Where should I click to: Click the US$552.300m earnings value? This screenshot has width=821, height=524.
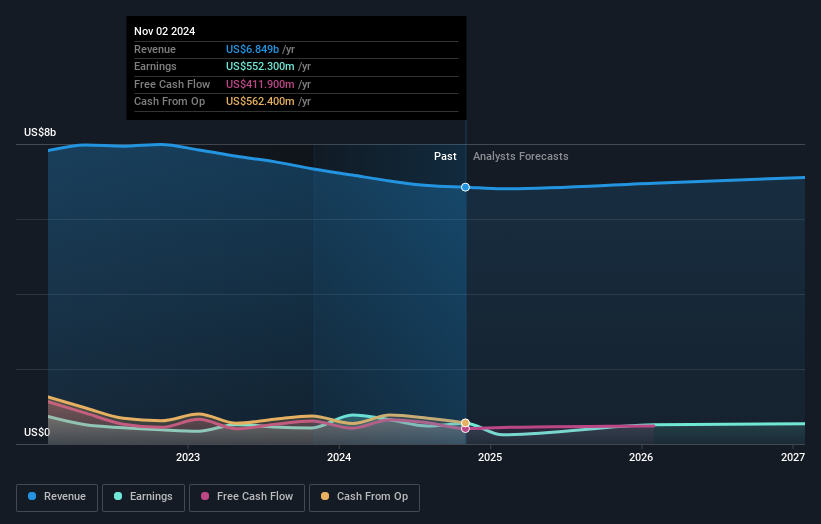[260, 66]
